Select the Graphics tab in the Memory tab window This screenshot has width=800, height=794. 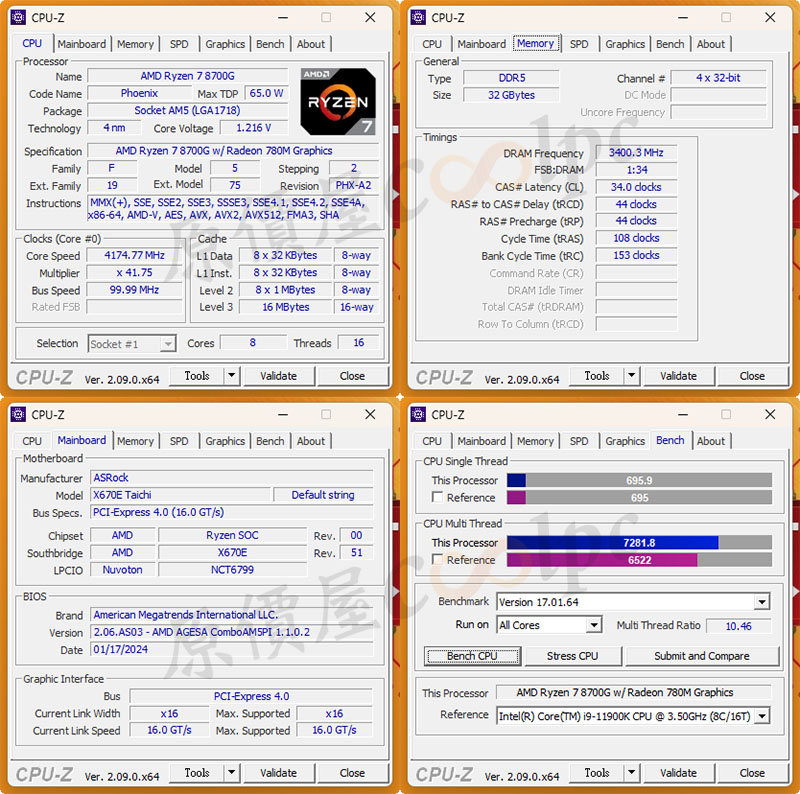coord(625,44)
